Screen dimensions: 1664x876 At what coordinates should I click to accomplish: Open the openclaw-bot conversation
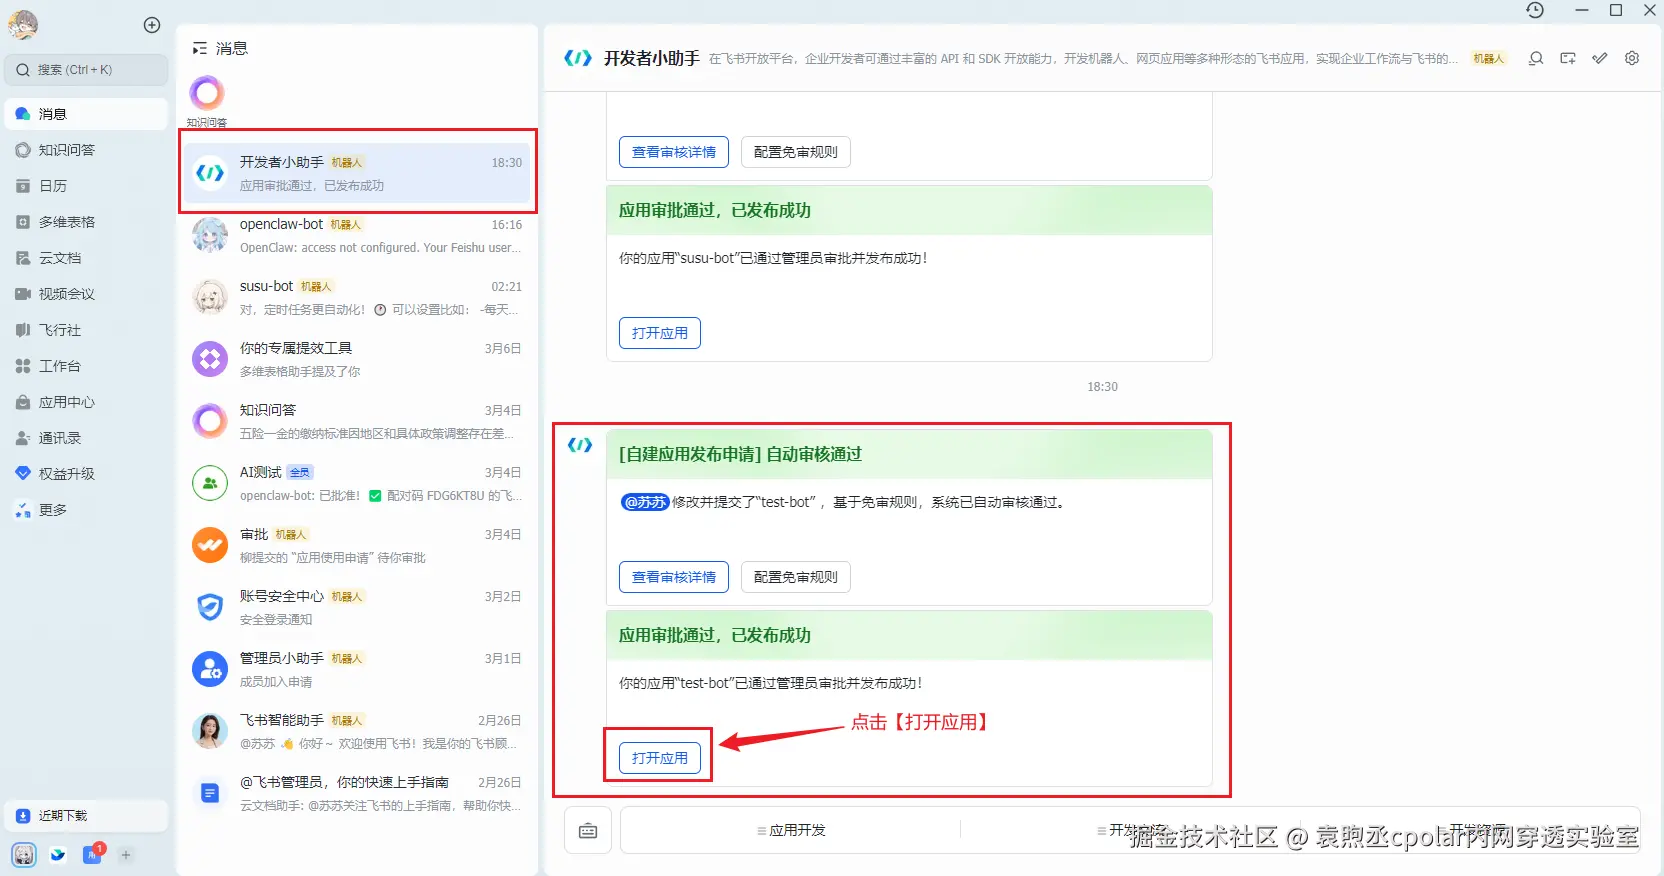(358, 235)
